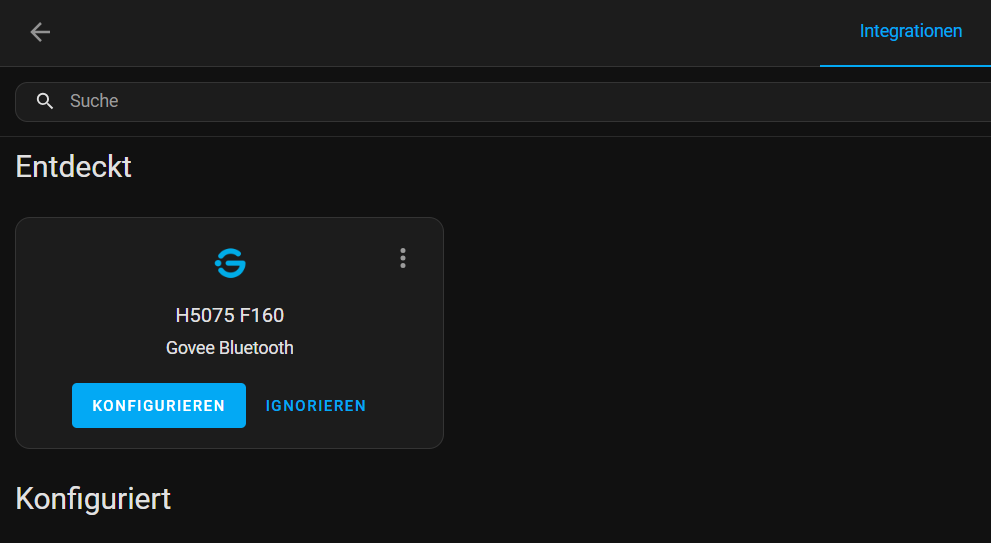Select the discovered Govee device card
The height and width of the screenshot is (543, 991).
[x=229, y=333]
